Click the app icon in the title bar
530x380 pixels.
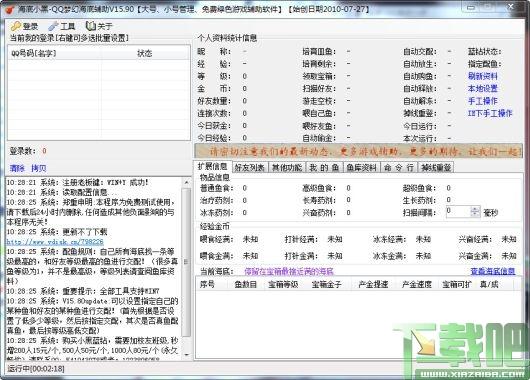coord(9,9)
